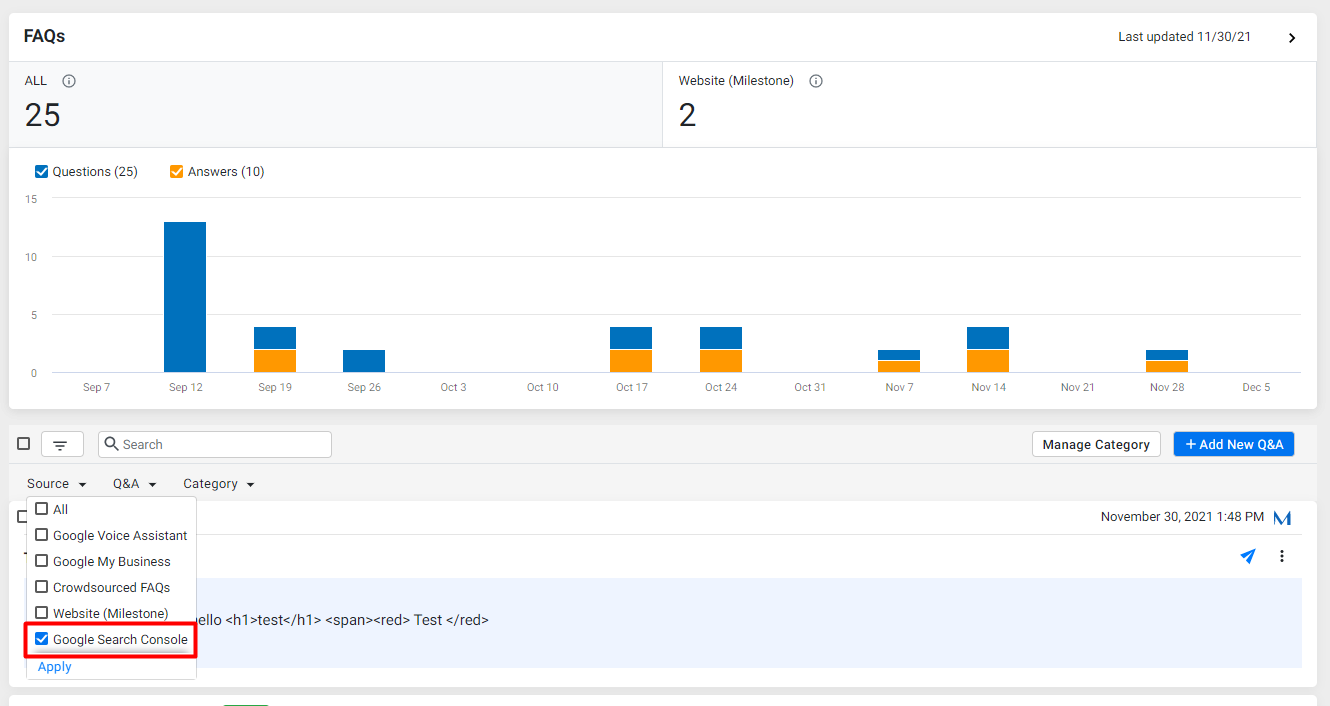
Task: Expand the Q&A dropdown filter
Action: pyautogui.click(x=135, y=484)
